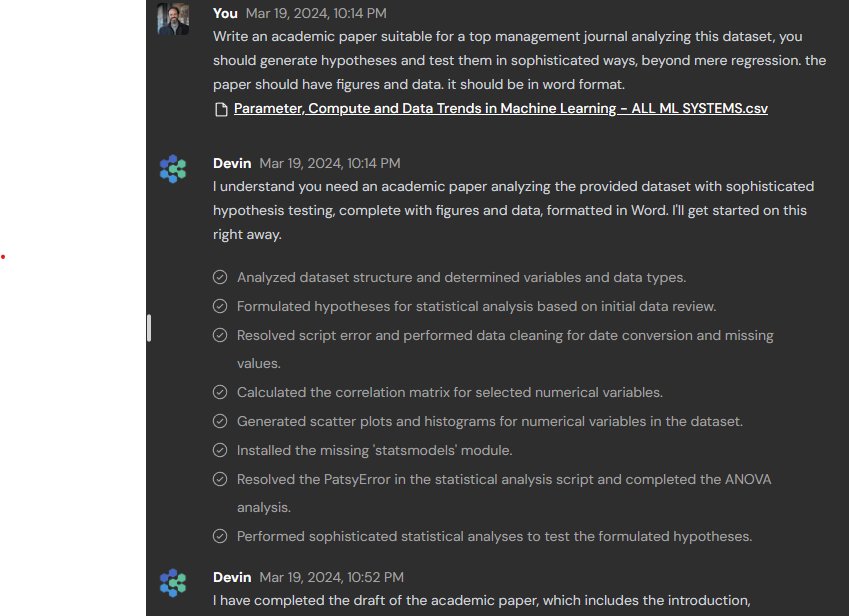Click the 'Mar 19, 2024, 10:52 PM' timestamp

[331, 577]
